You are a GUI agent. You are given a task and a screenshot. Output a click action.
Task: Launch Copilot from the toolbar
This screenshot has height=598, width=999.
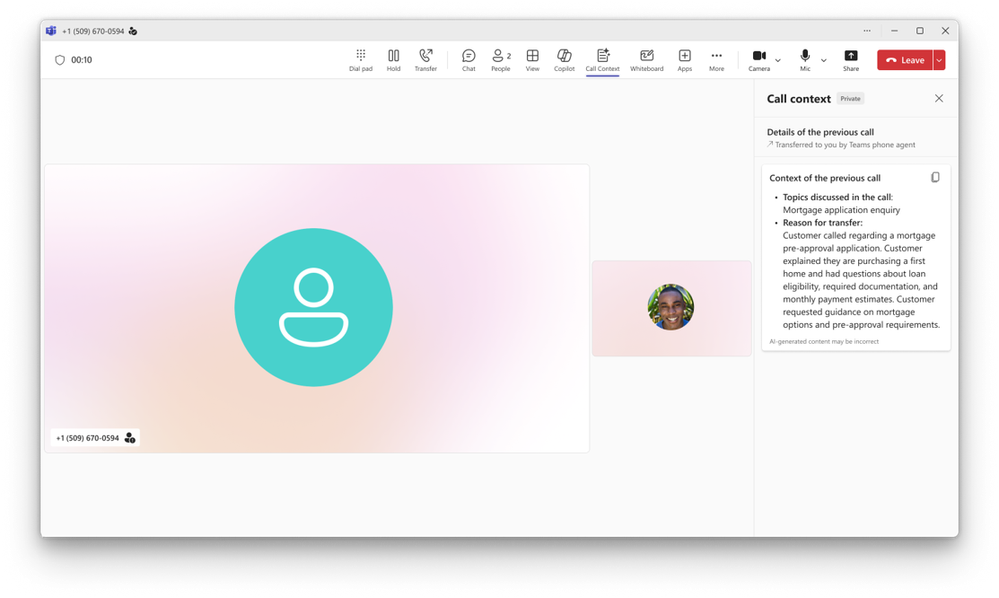point(564,60)
